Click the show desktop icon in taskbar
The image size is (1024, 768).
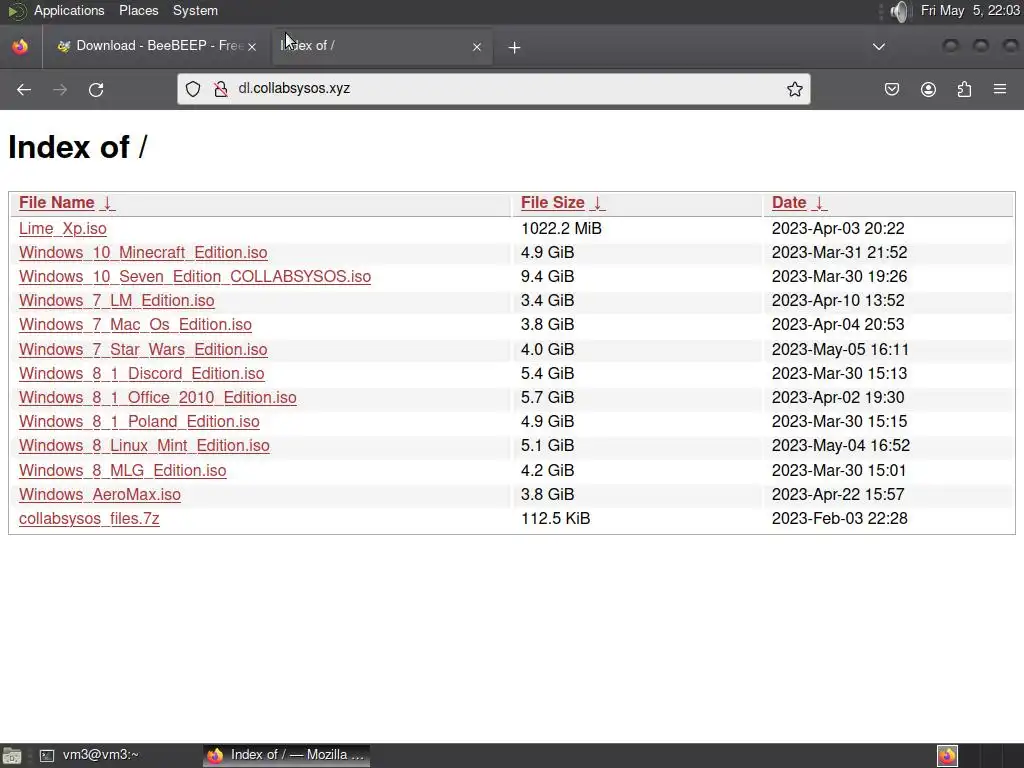(11, 756)
